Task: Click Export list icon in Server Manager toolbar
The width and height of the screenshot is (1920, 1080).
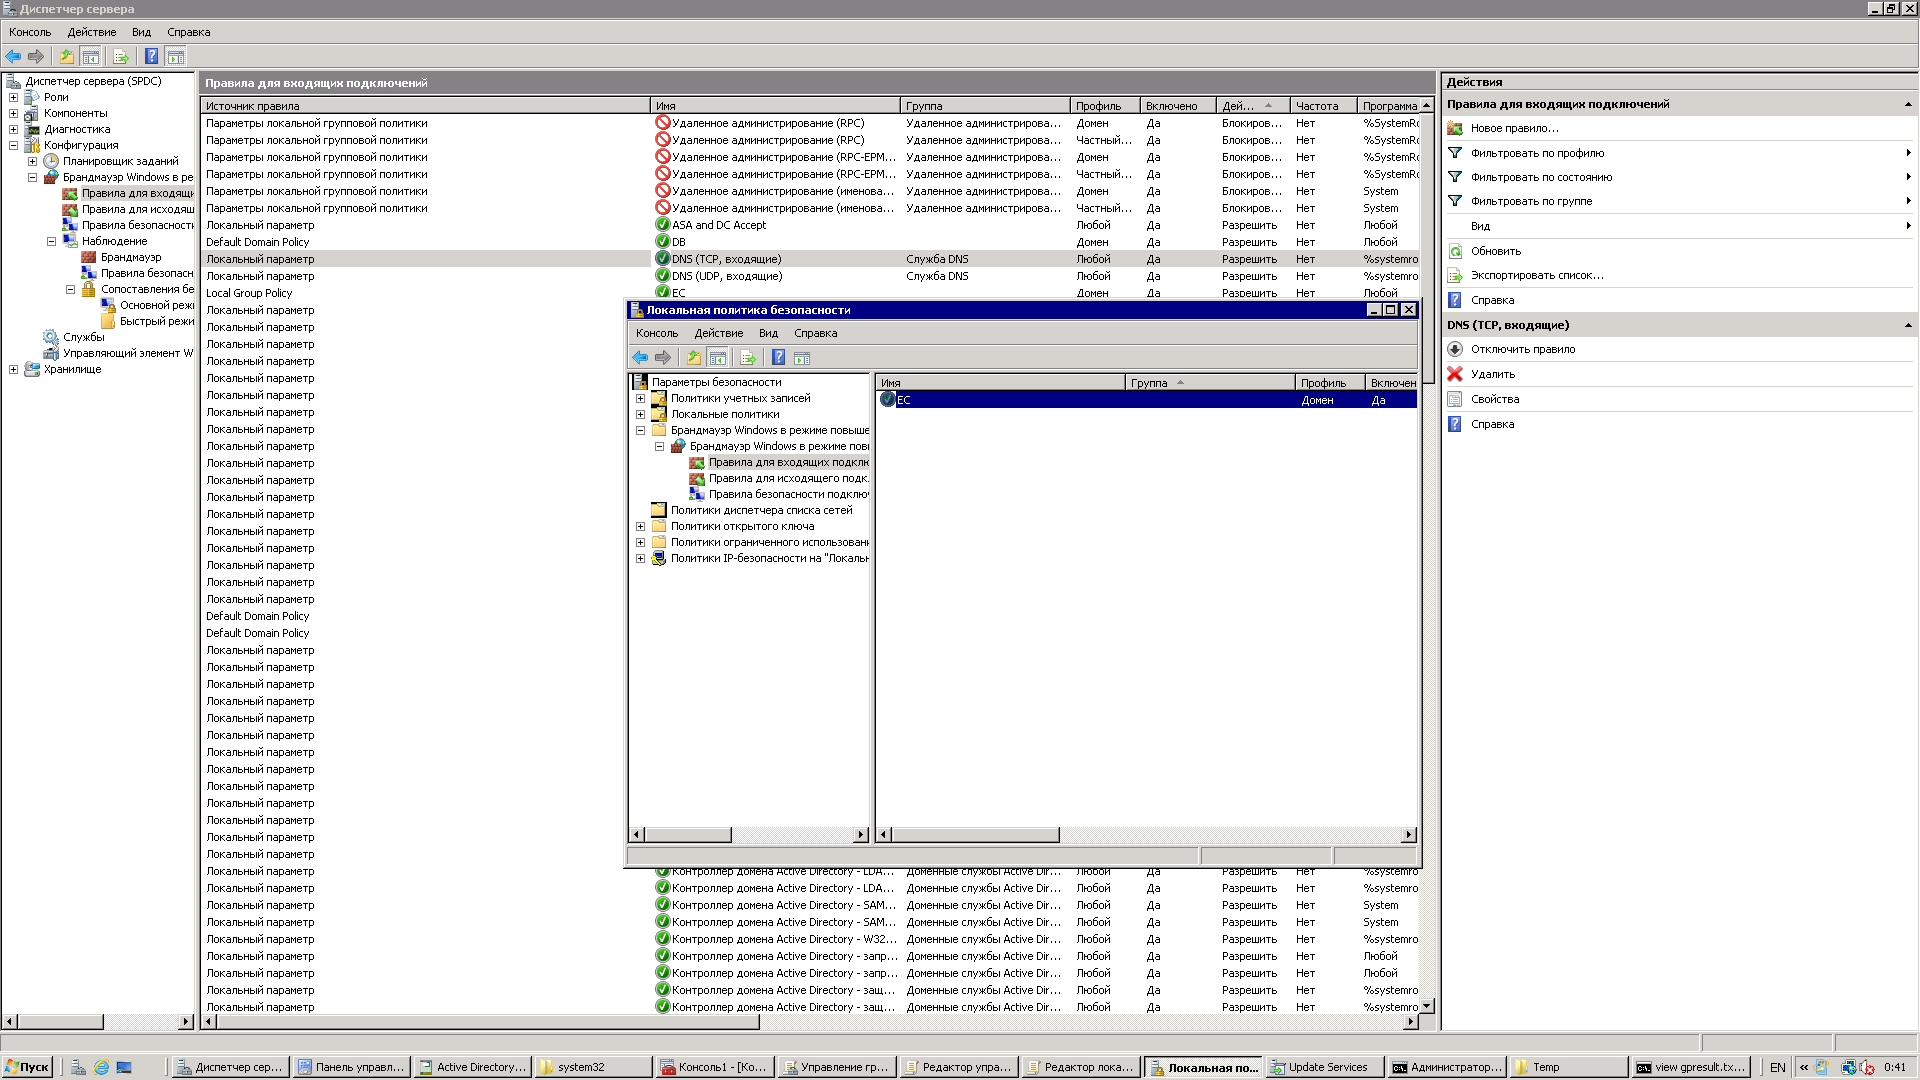Action: tap(121, 57)
